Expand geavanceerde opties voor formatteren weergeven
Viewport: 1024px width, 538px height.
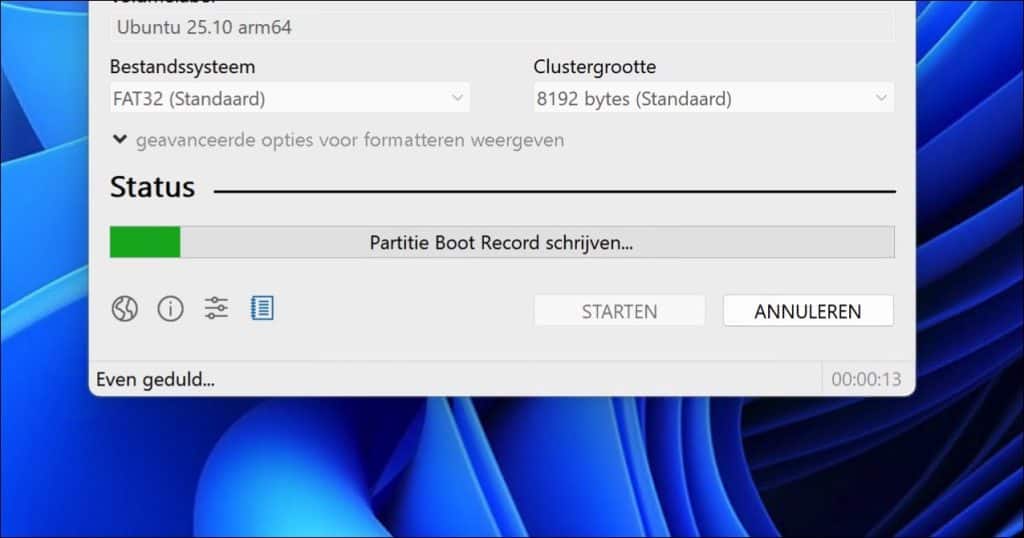tap(338, 140)
